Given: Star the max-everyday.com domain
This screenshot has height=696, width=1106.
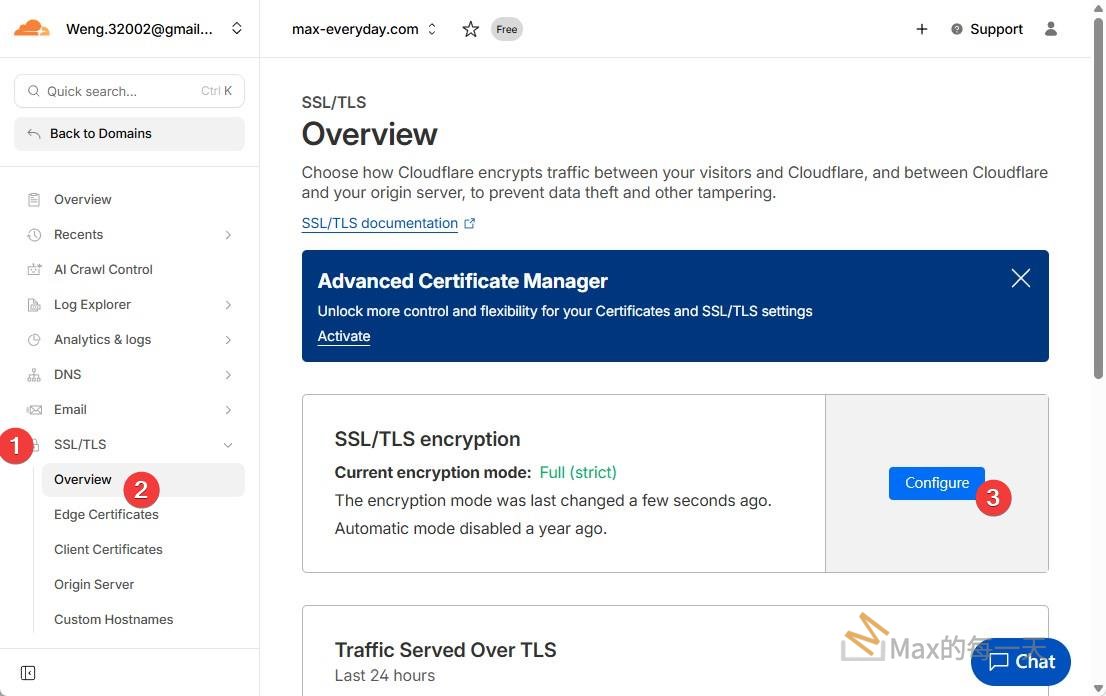Looking at the screenshot, I should pos(470,29).
